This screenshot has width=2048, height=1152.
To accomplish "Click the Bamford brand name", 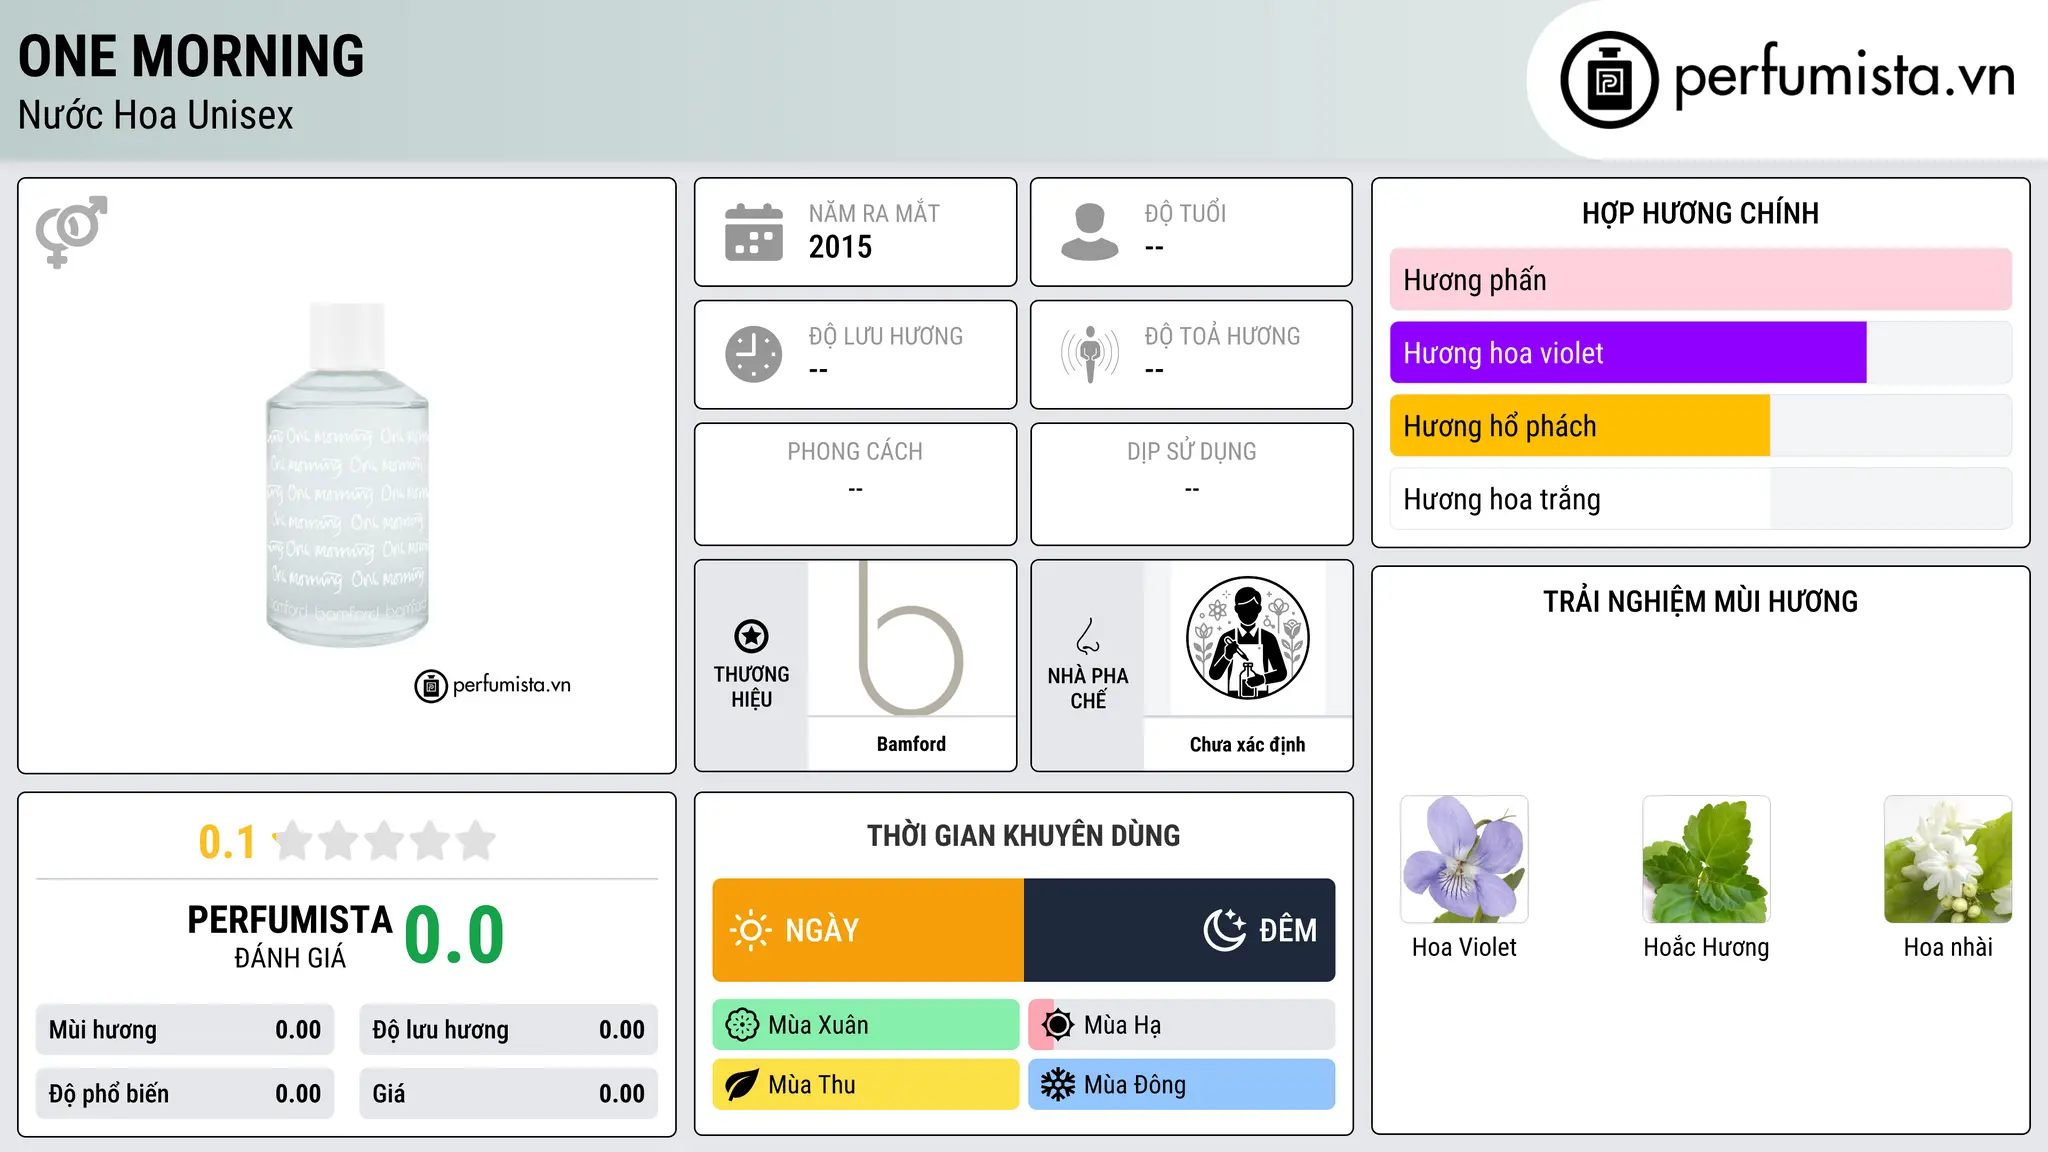I will (911, 744).
